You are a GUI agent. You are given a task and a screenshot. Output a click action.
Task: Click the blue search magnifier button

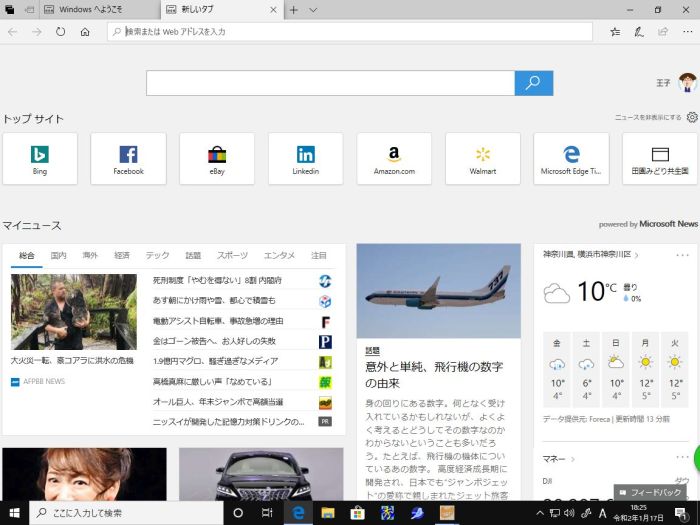coord(534,83)
